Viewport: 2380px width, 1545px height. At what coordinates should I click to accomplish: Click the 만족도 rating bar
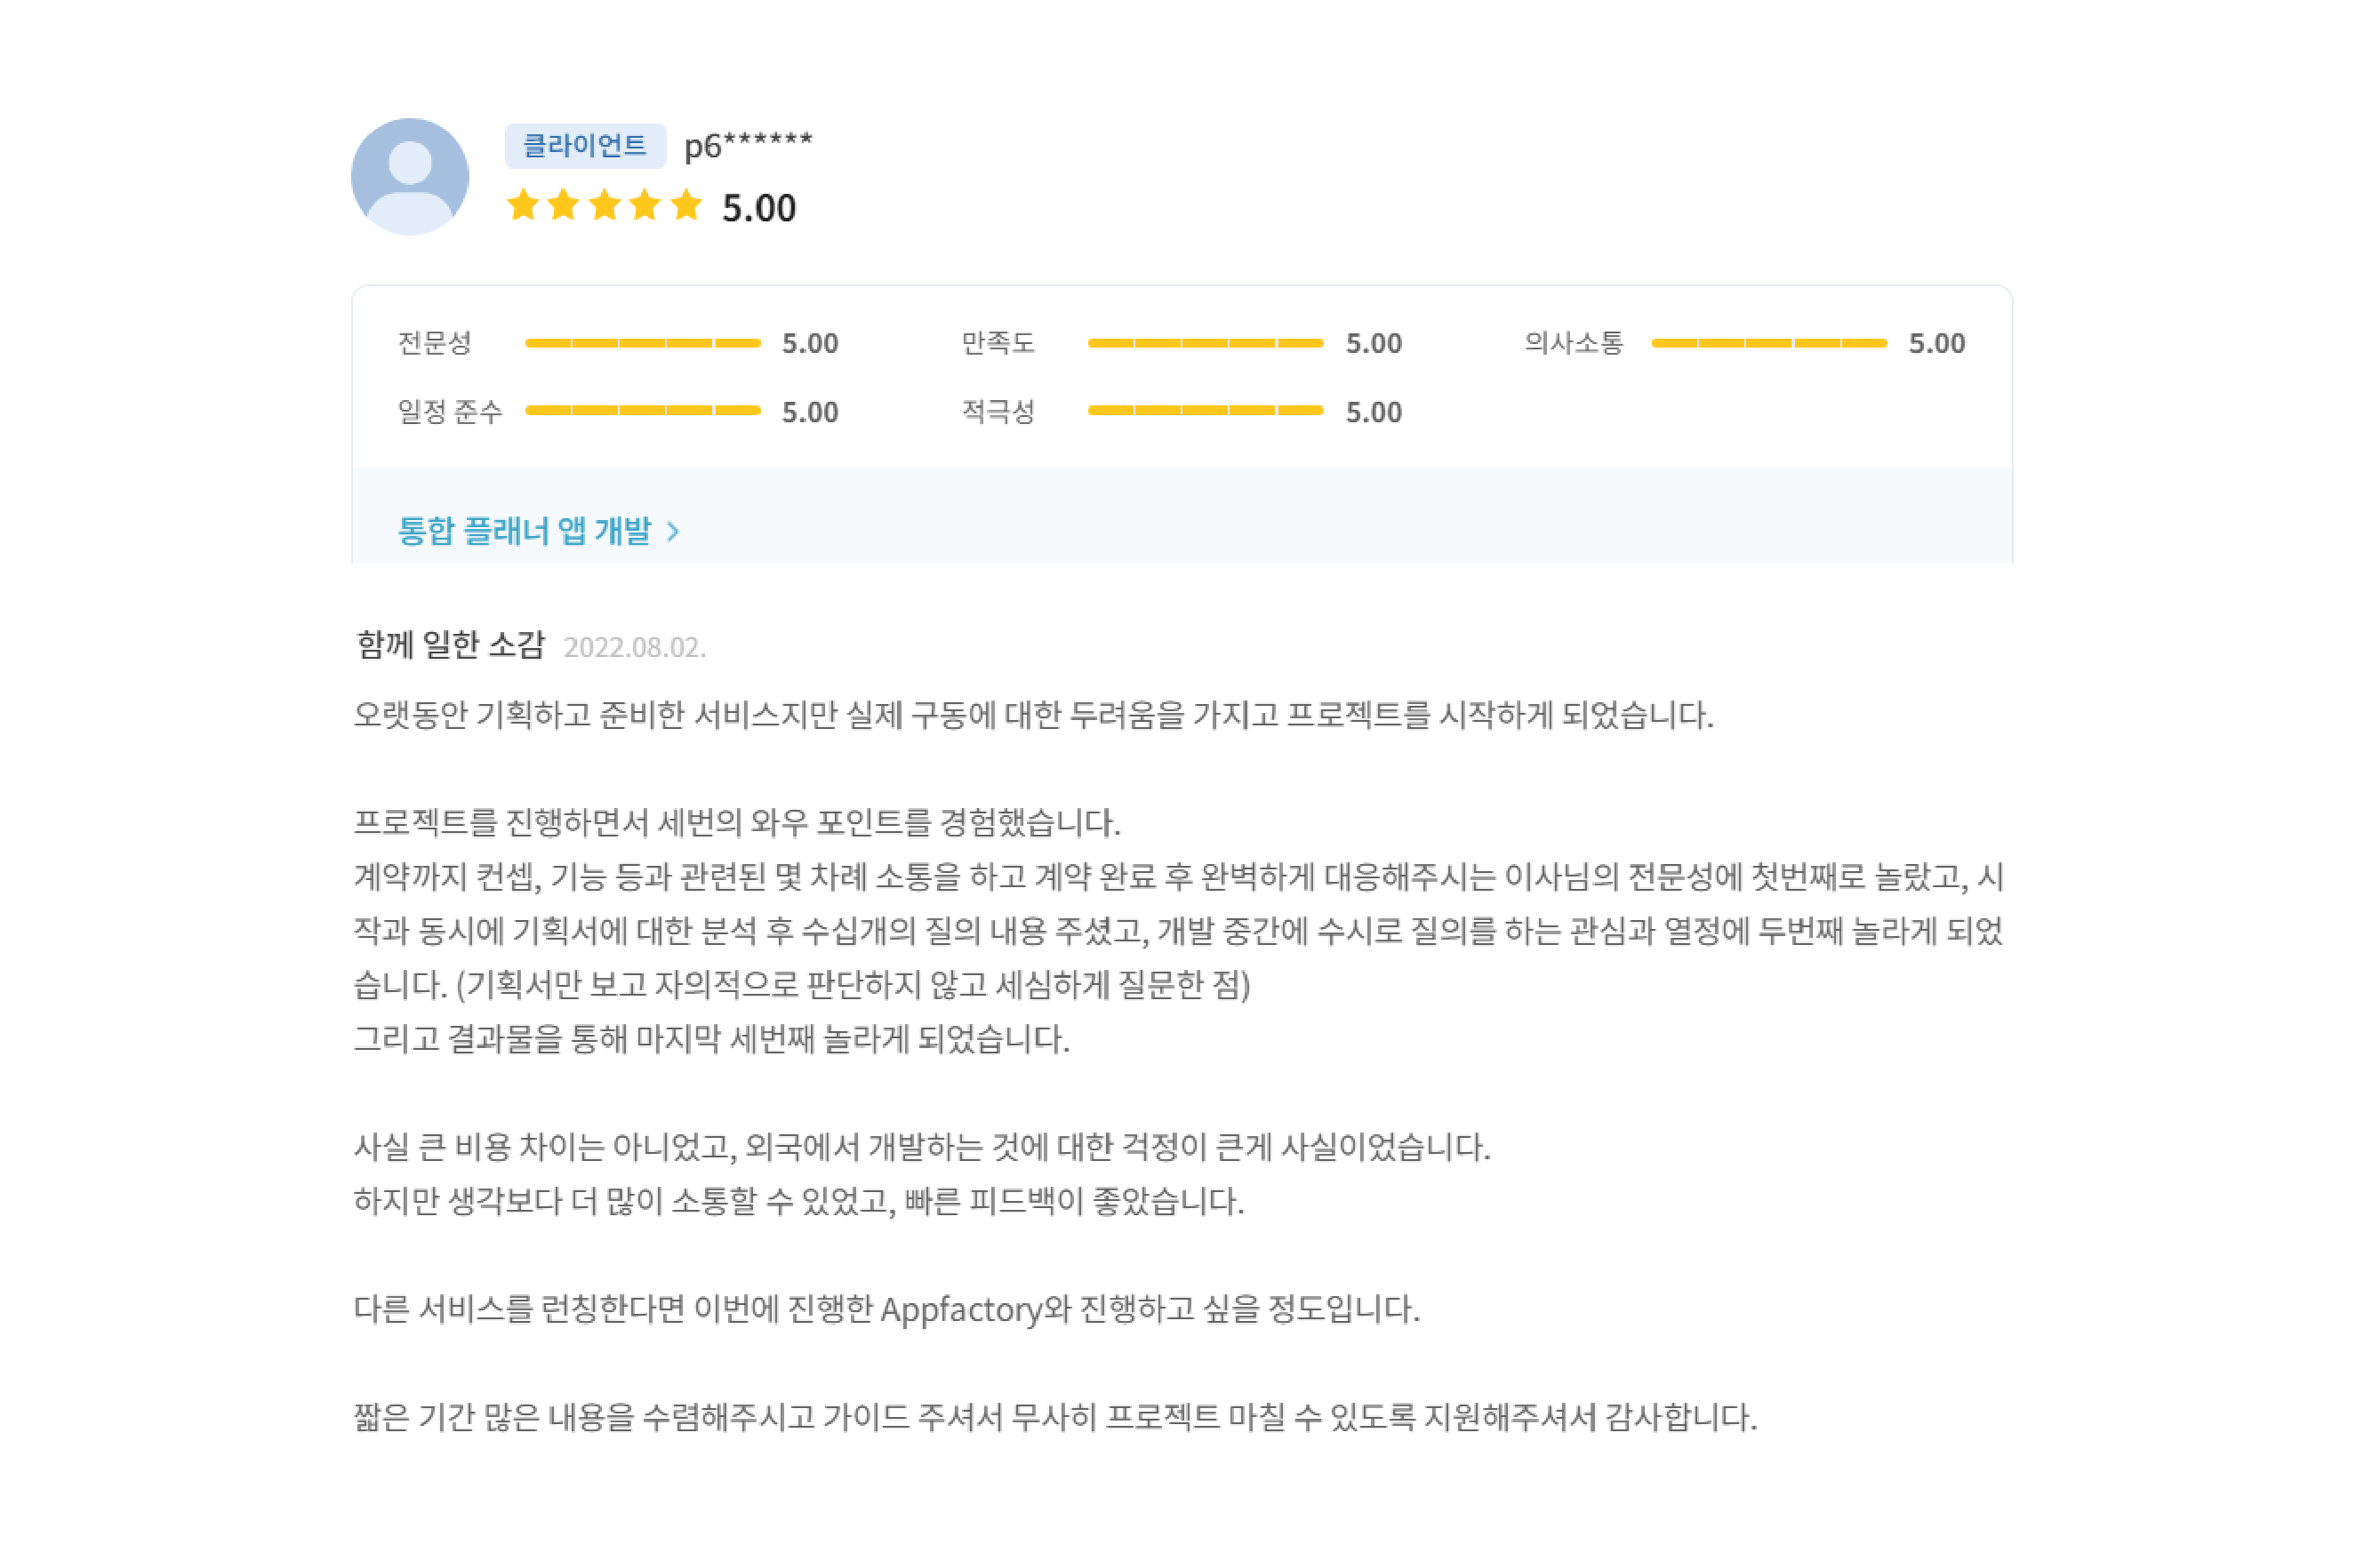pyautogui.click(x=1206, y=343)
